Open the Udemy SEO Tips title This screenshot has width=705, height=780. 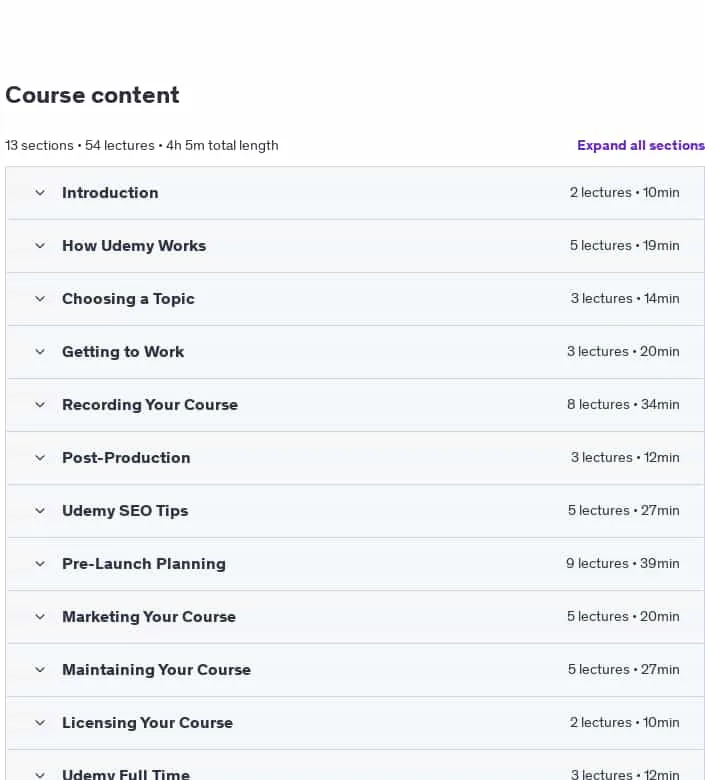[125, 511]
